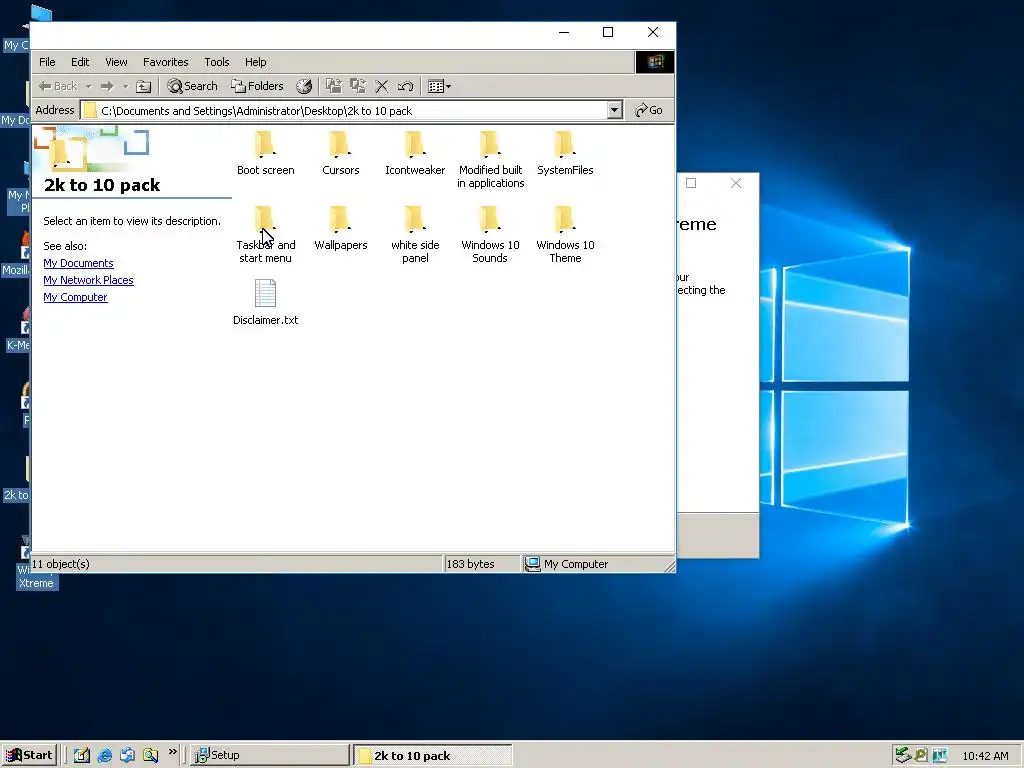Image resolution: width=1024 pixels, height=768 pixels.
Task: Open the View menu
Action: coord(116,62)
